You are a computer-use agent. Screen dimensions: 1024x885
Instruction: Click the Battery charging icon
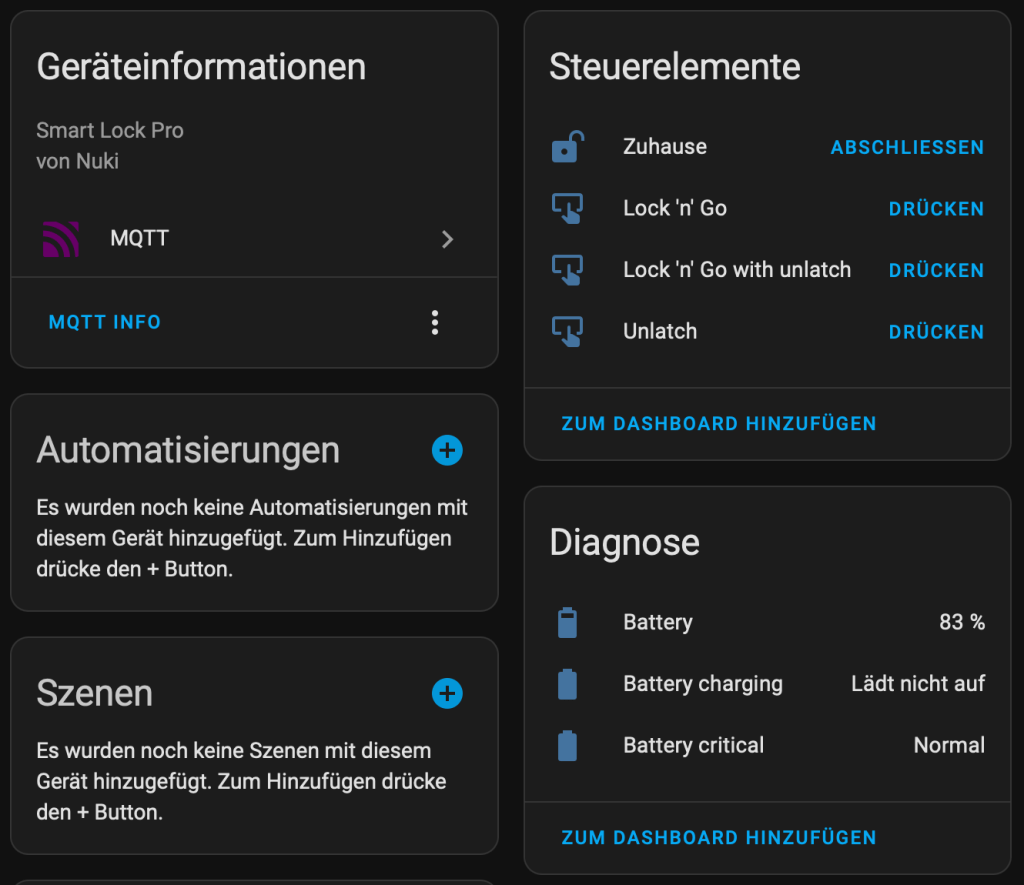(x=568, y=683)
